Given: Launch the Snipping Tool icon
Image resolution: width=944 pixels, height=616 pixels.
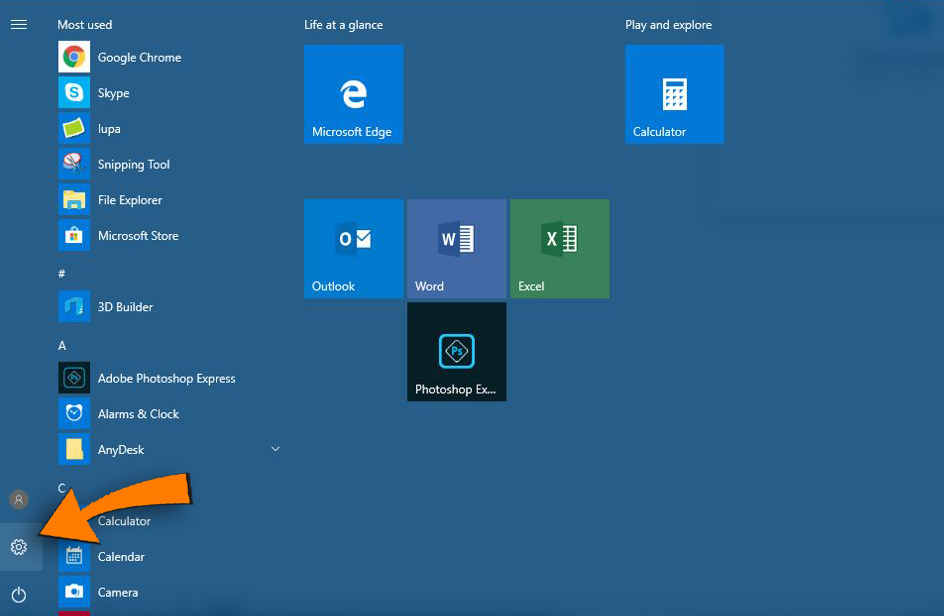Looking at the screenshot, I should pos(74,164).
